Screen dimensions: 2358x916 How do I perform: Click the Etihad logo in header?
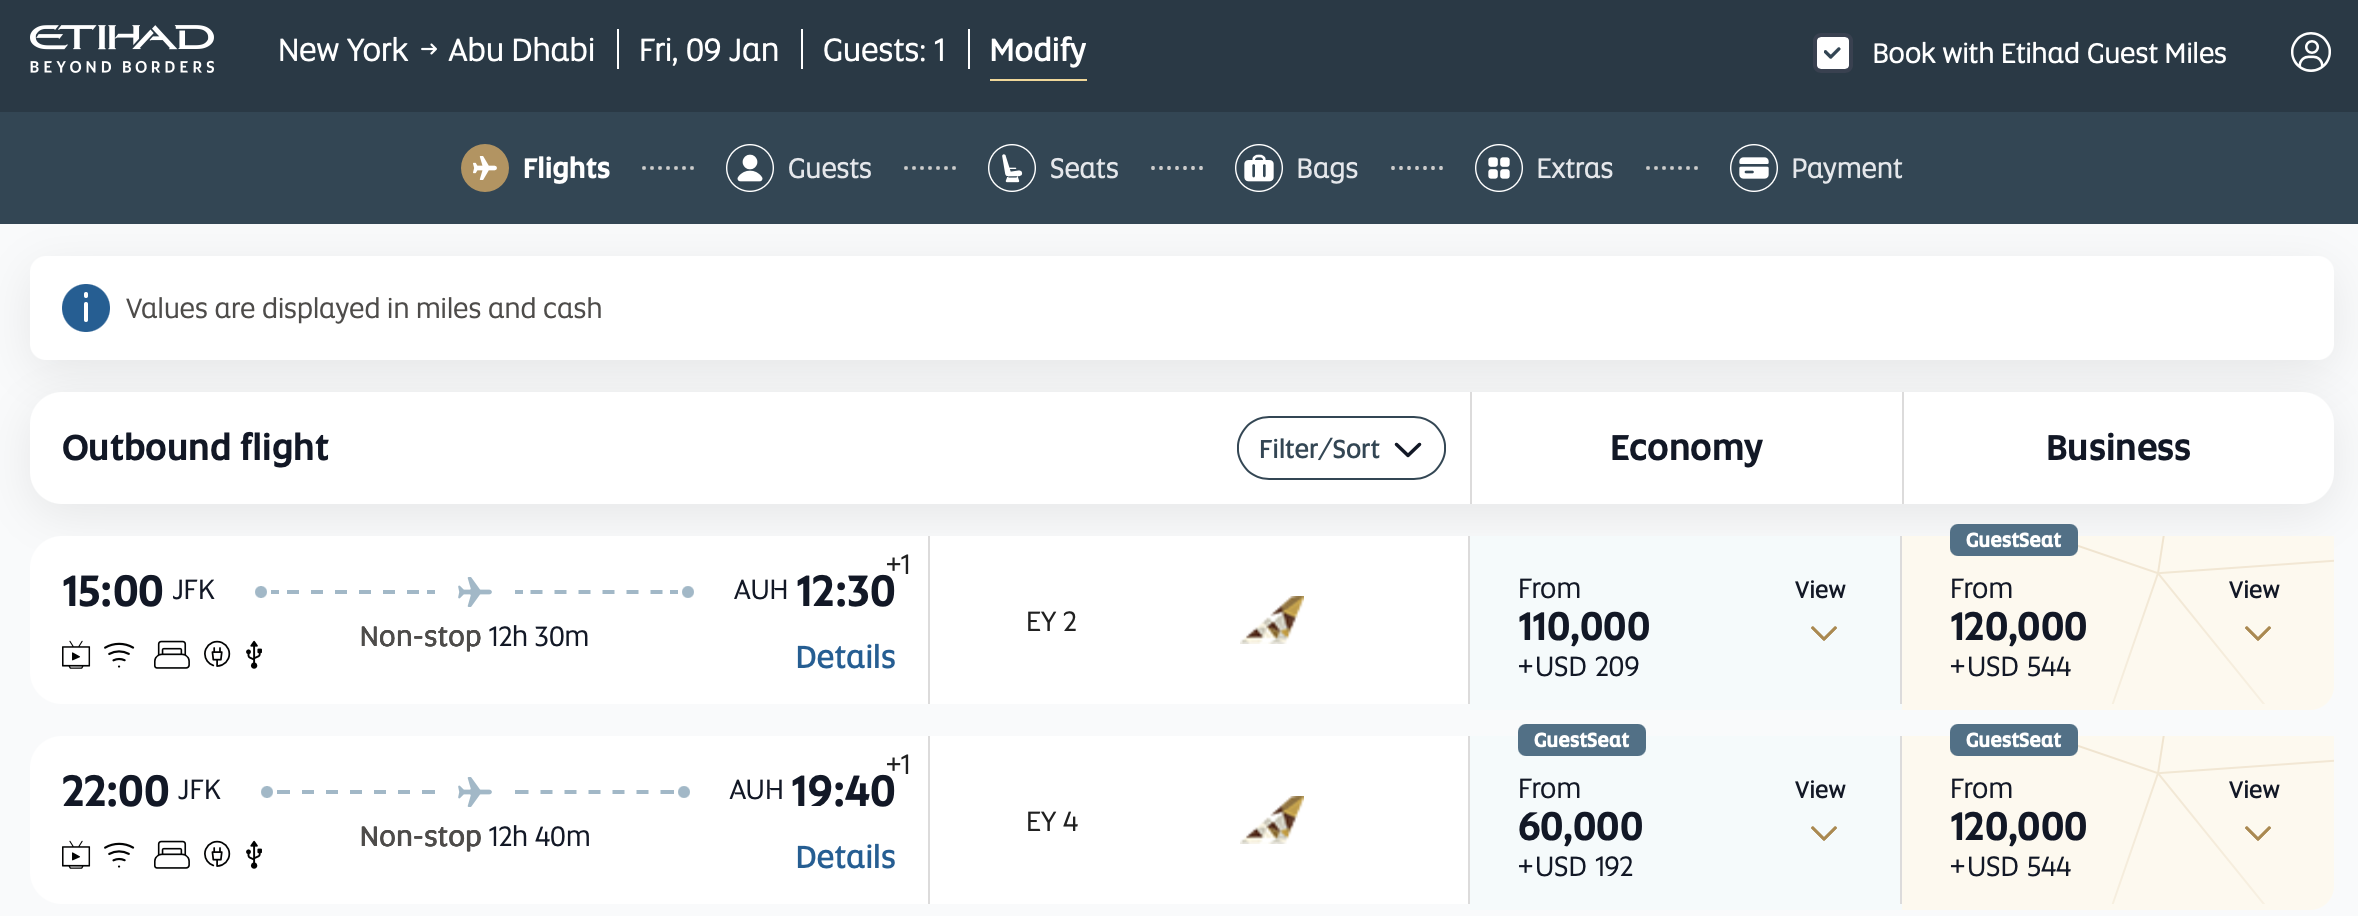point(122,50)
